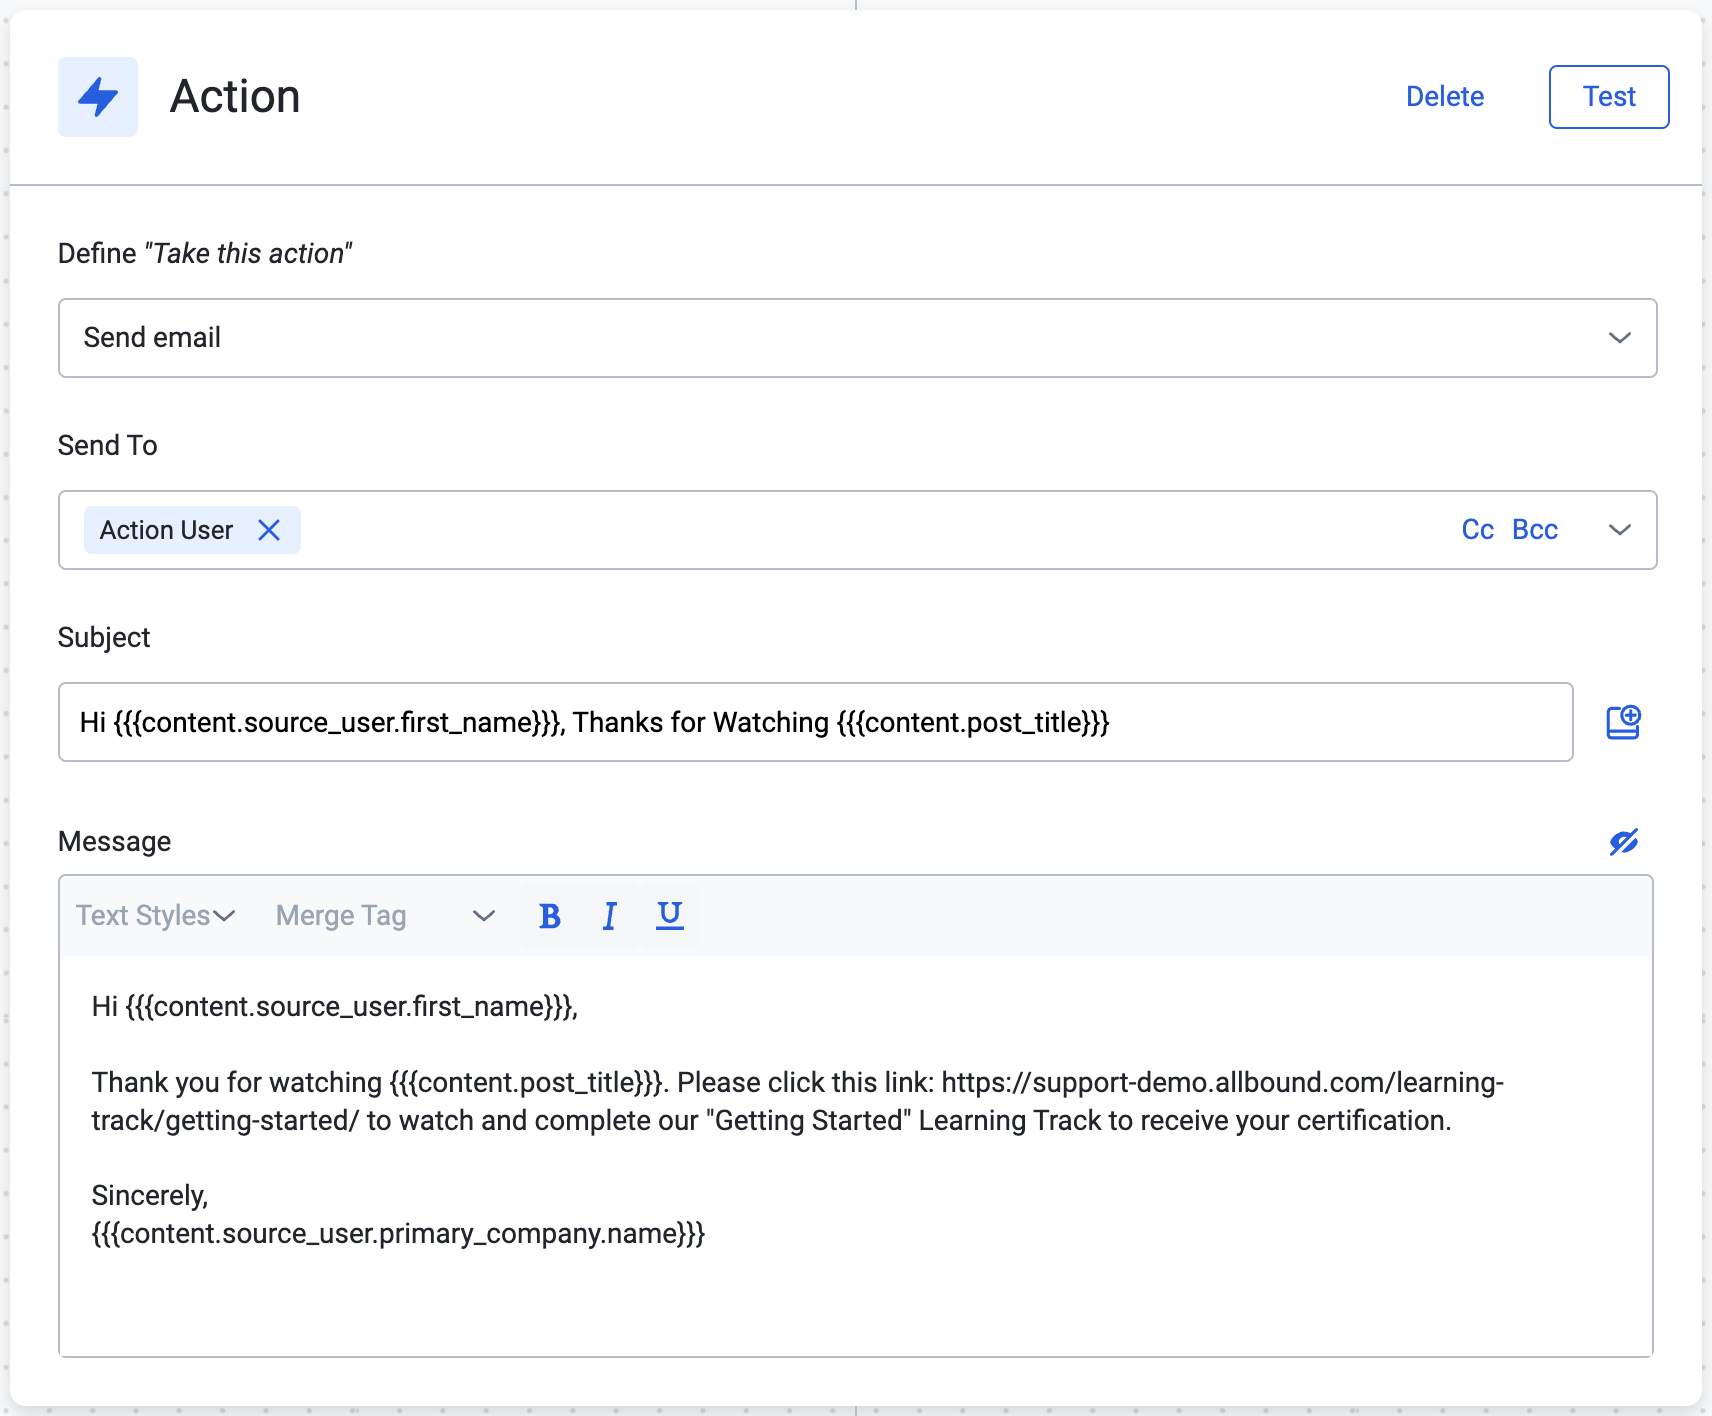Image resolution: width=1712 pixels, height=1416 pixels.
Task: Click the 'Sincerely,' line in message
Action: coord(150,1196)
